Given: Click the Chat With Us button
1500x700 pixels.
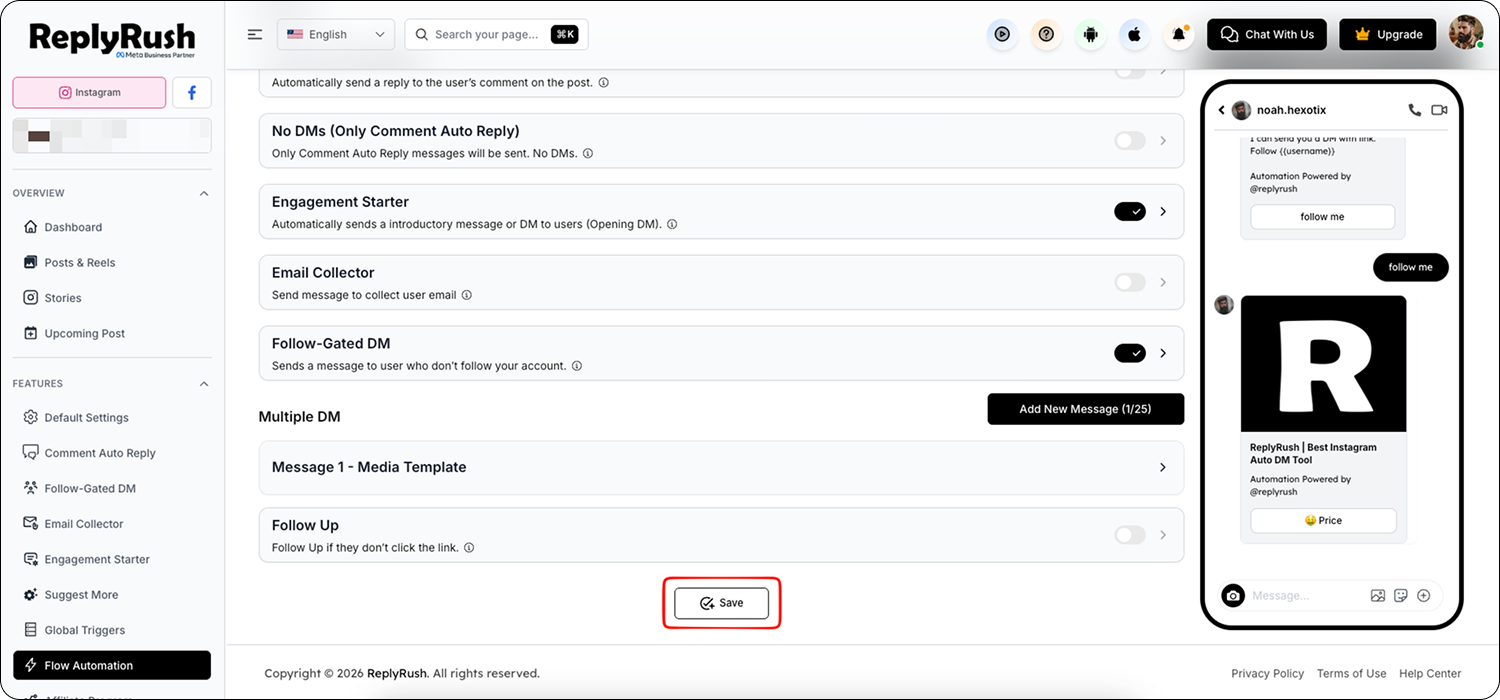Looking at the screenshot, I should coord(1267,34).
